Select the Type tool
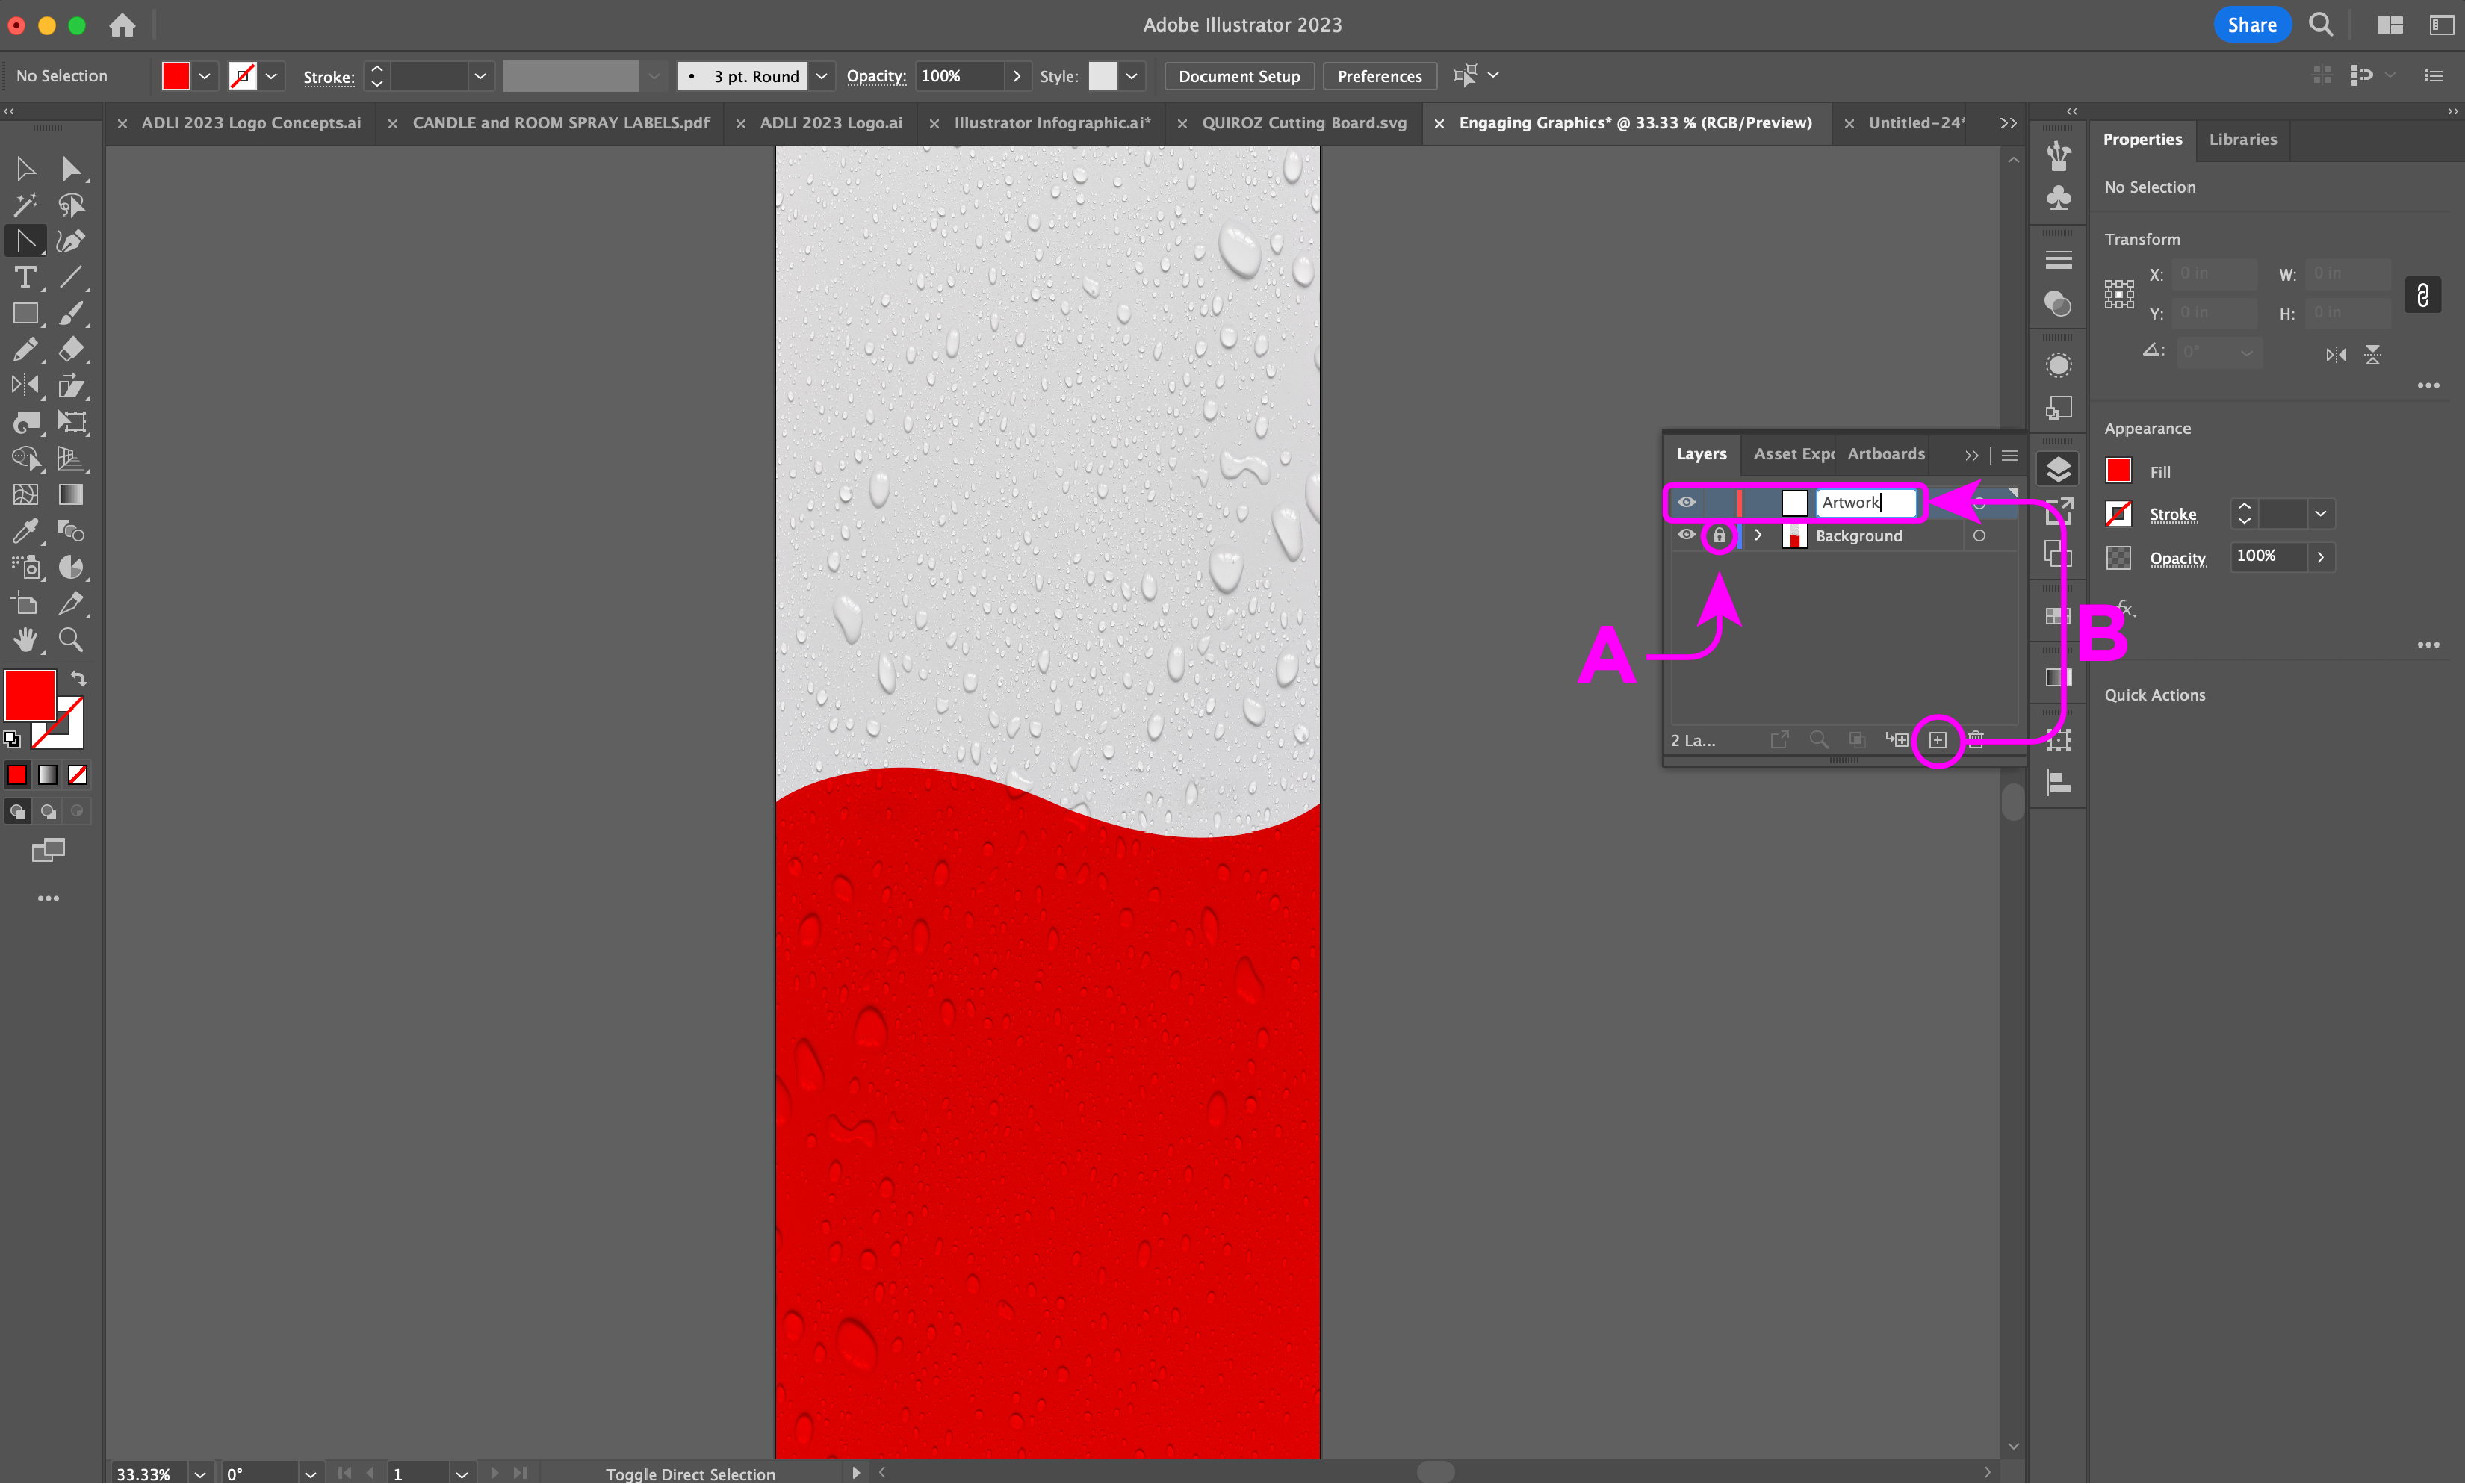The height and width of the screenshot is (1484, 2465). point(25,277)
